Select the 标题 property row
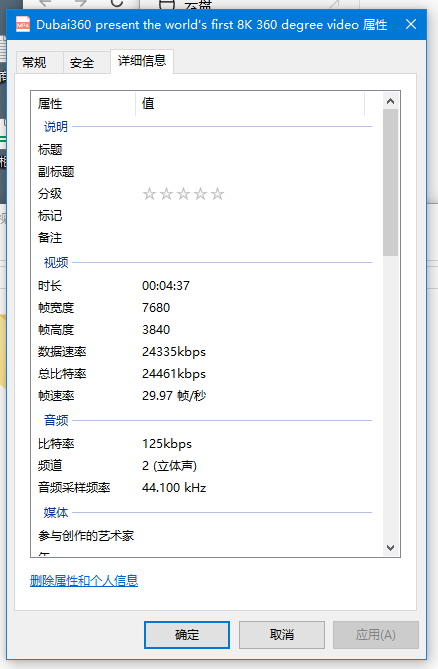This screenshot has width=438, height=669. (205, 149)
